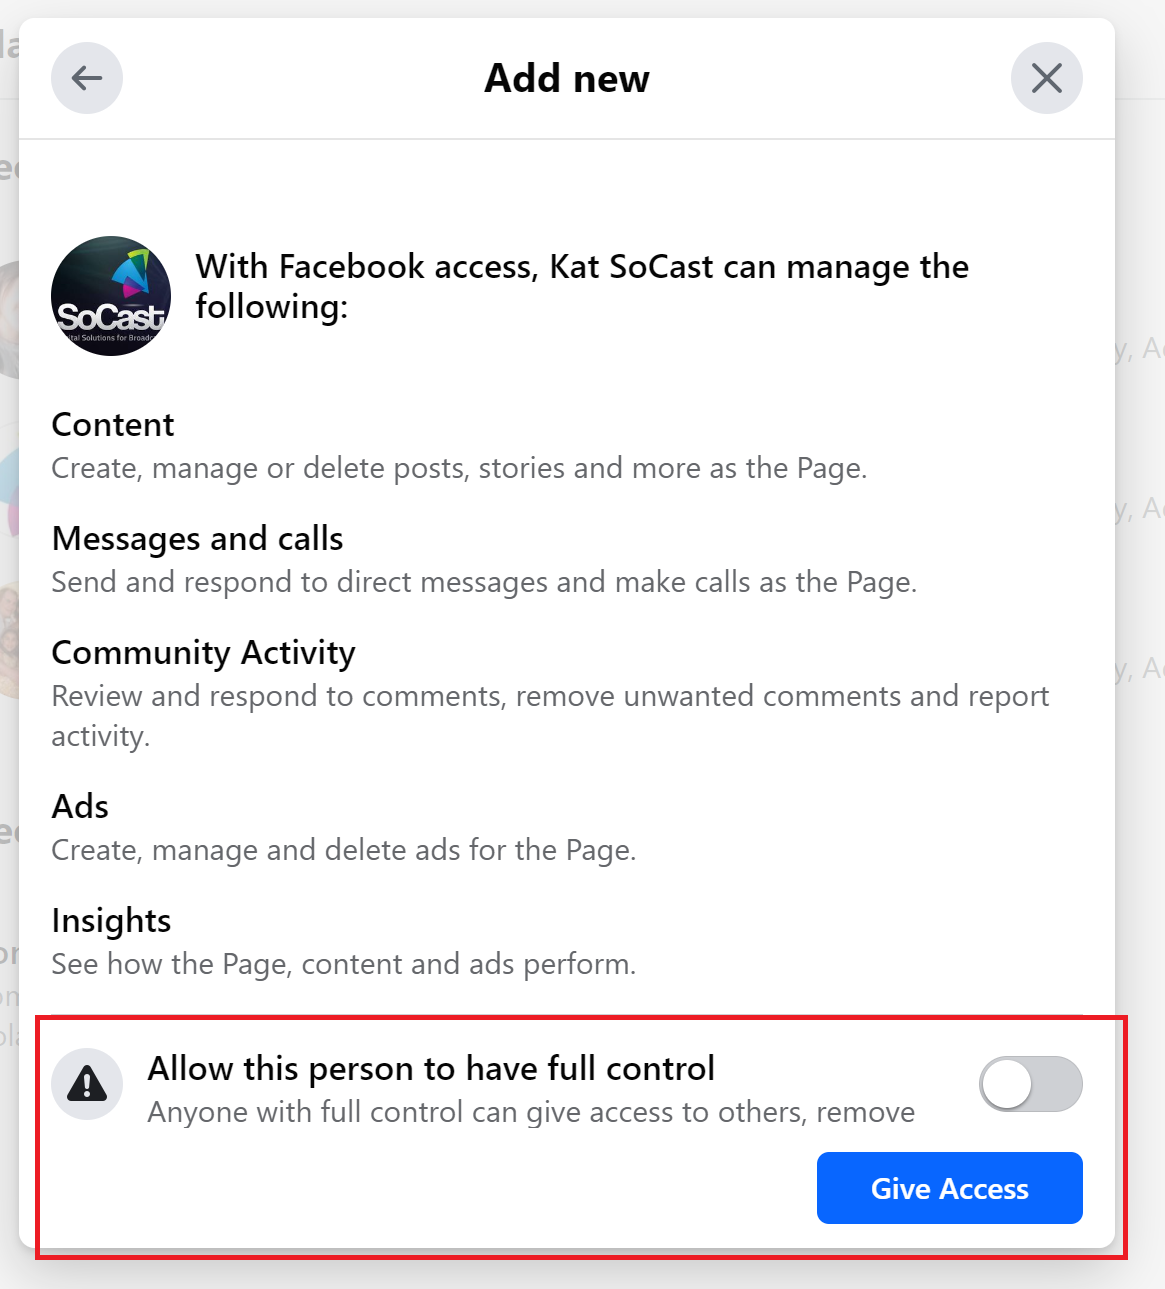Click the SoCast profile picture
1165x1289 pixels.
(111, 296)
